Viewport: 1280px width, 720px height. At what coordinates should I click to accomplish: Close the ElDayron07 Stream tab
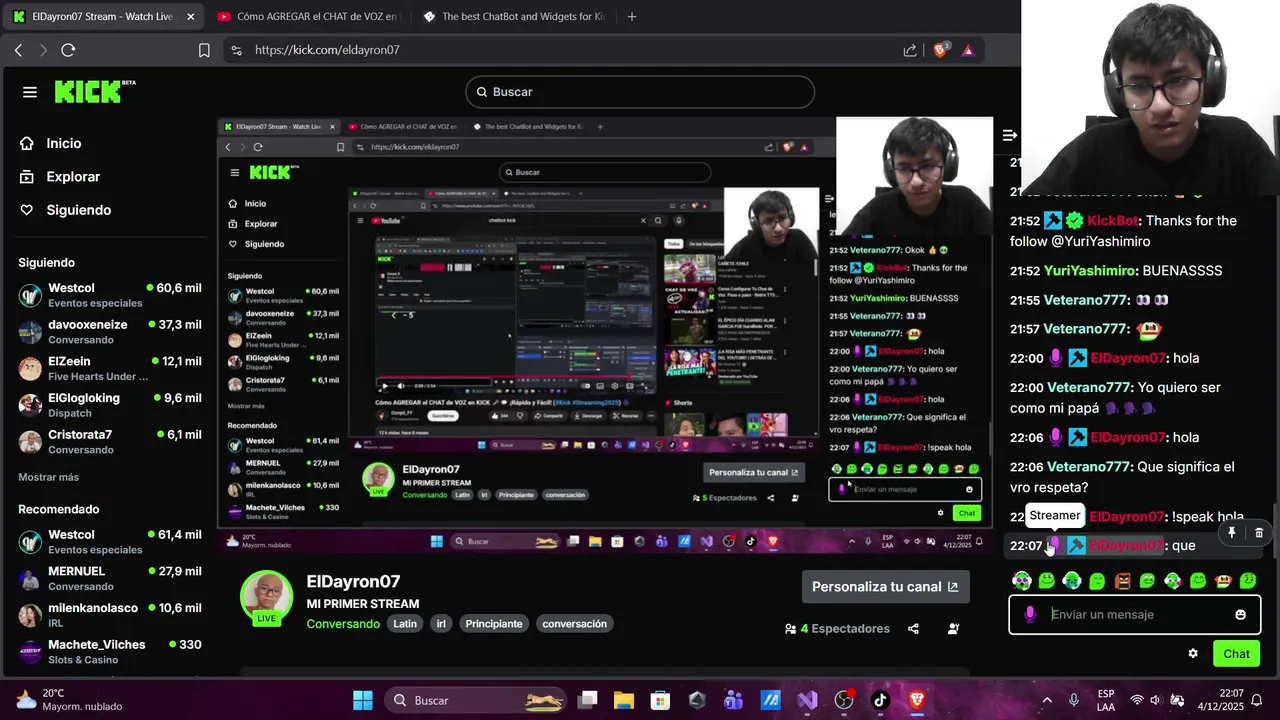190,16
